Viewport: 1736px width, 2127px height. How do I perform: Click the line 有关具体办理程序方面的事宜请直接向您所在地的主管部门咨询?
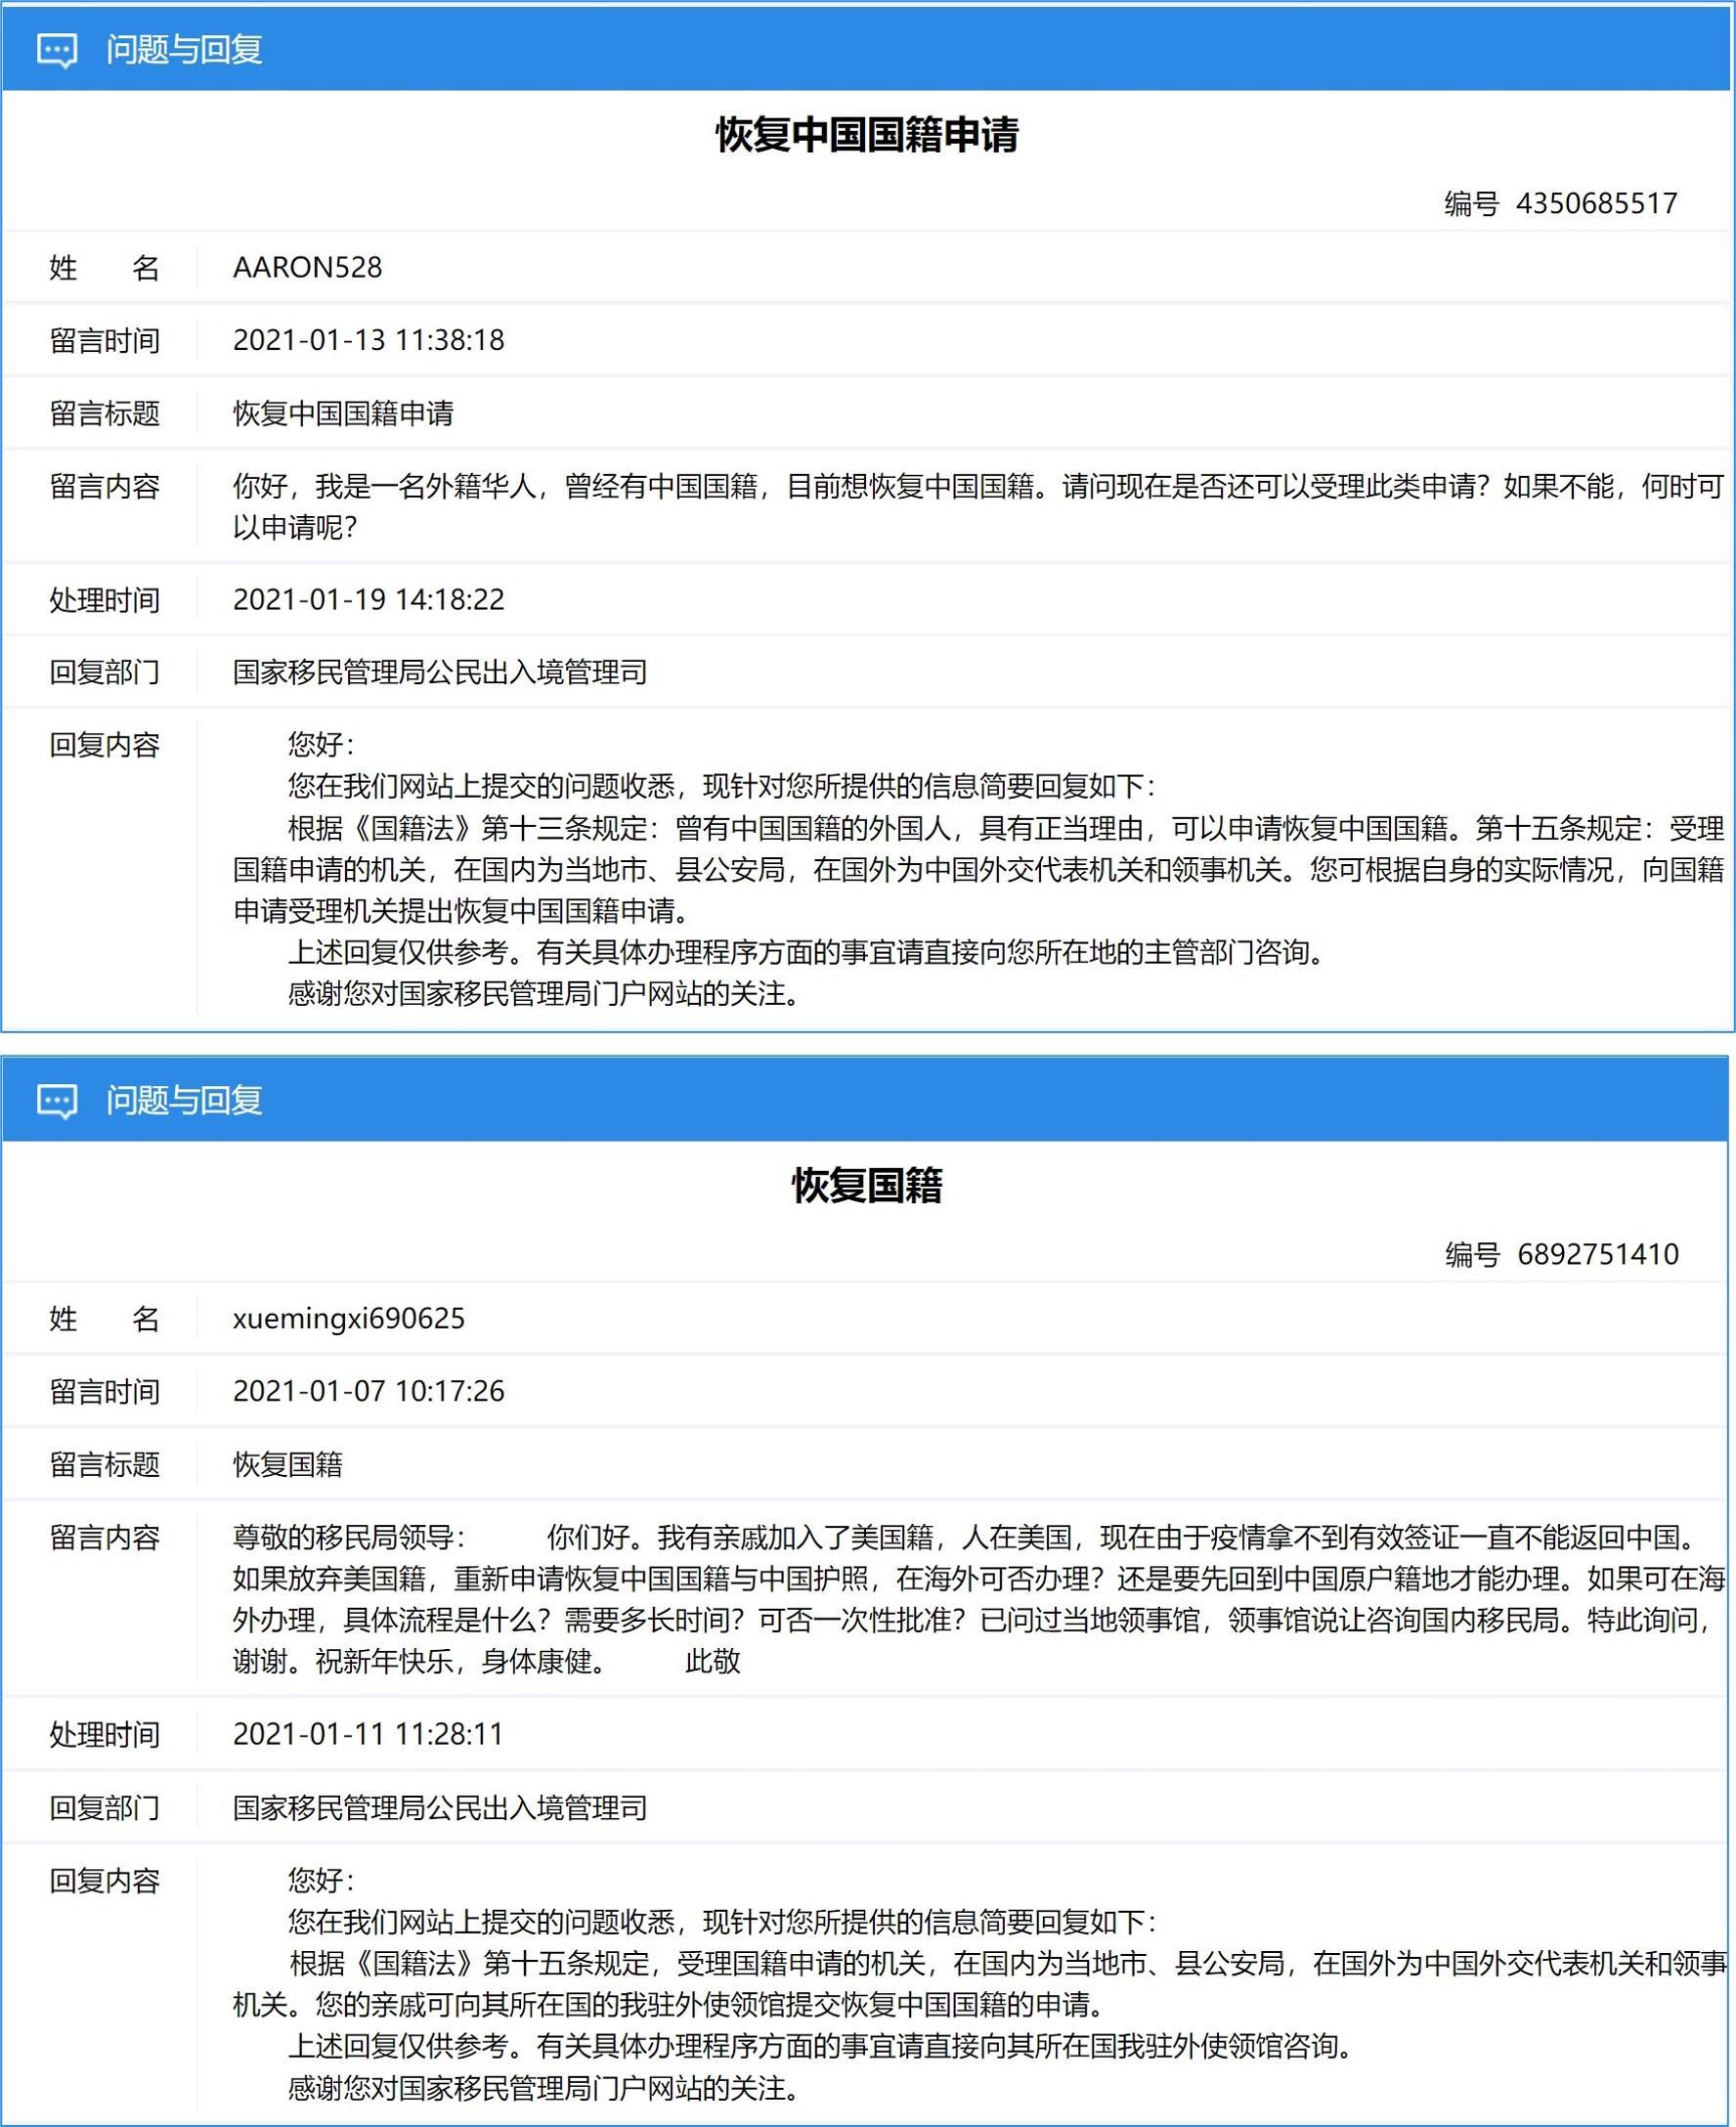click(x=930, y=952)
